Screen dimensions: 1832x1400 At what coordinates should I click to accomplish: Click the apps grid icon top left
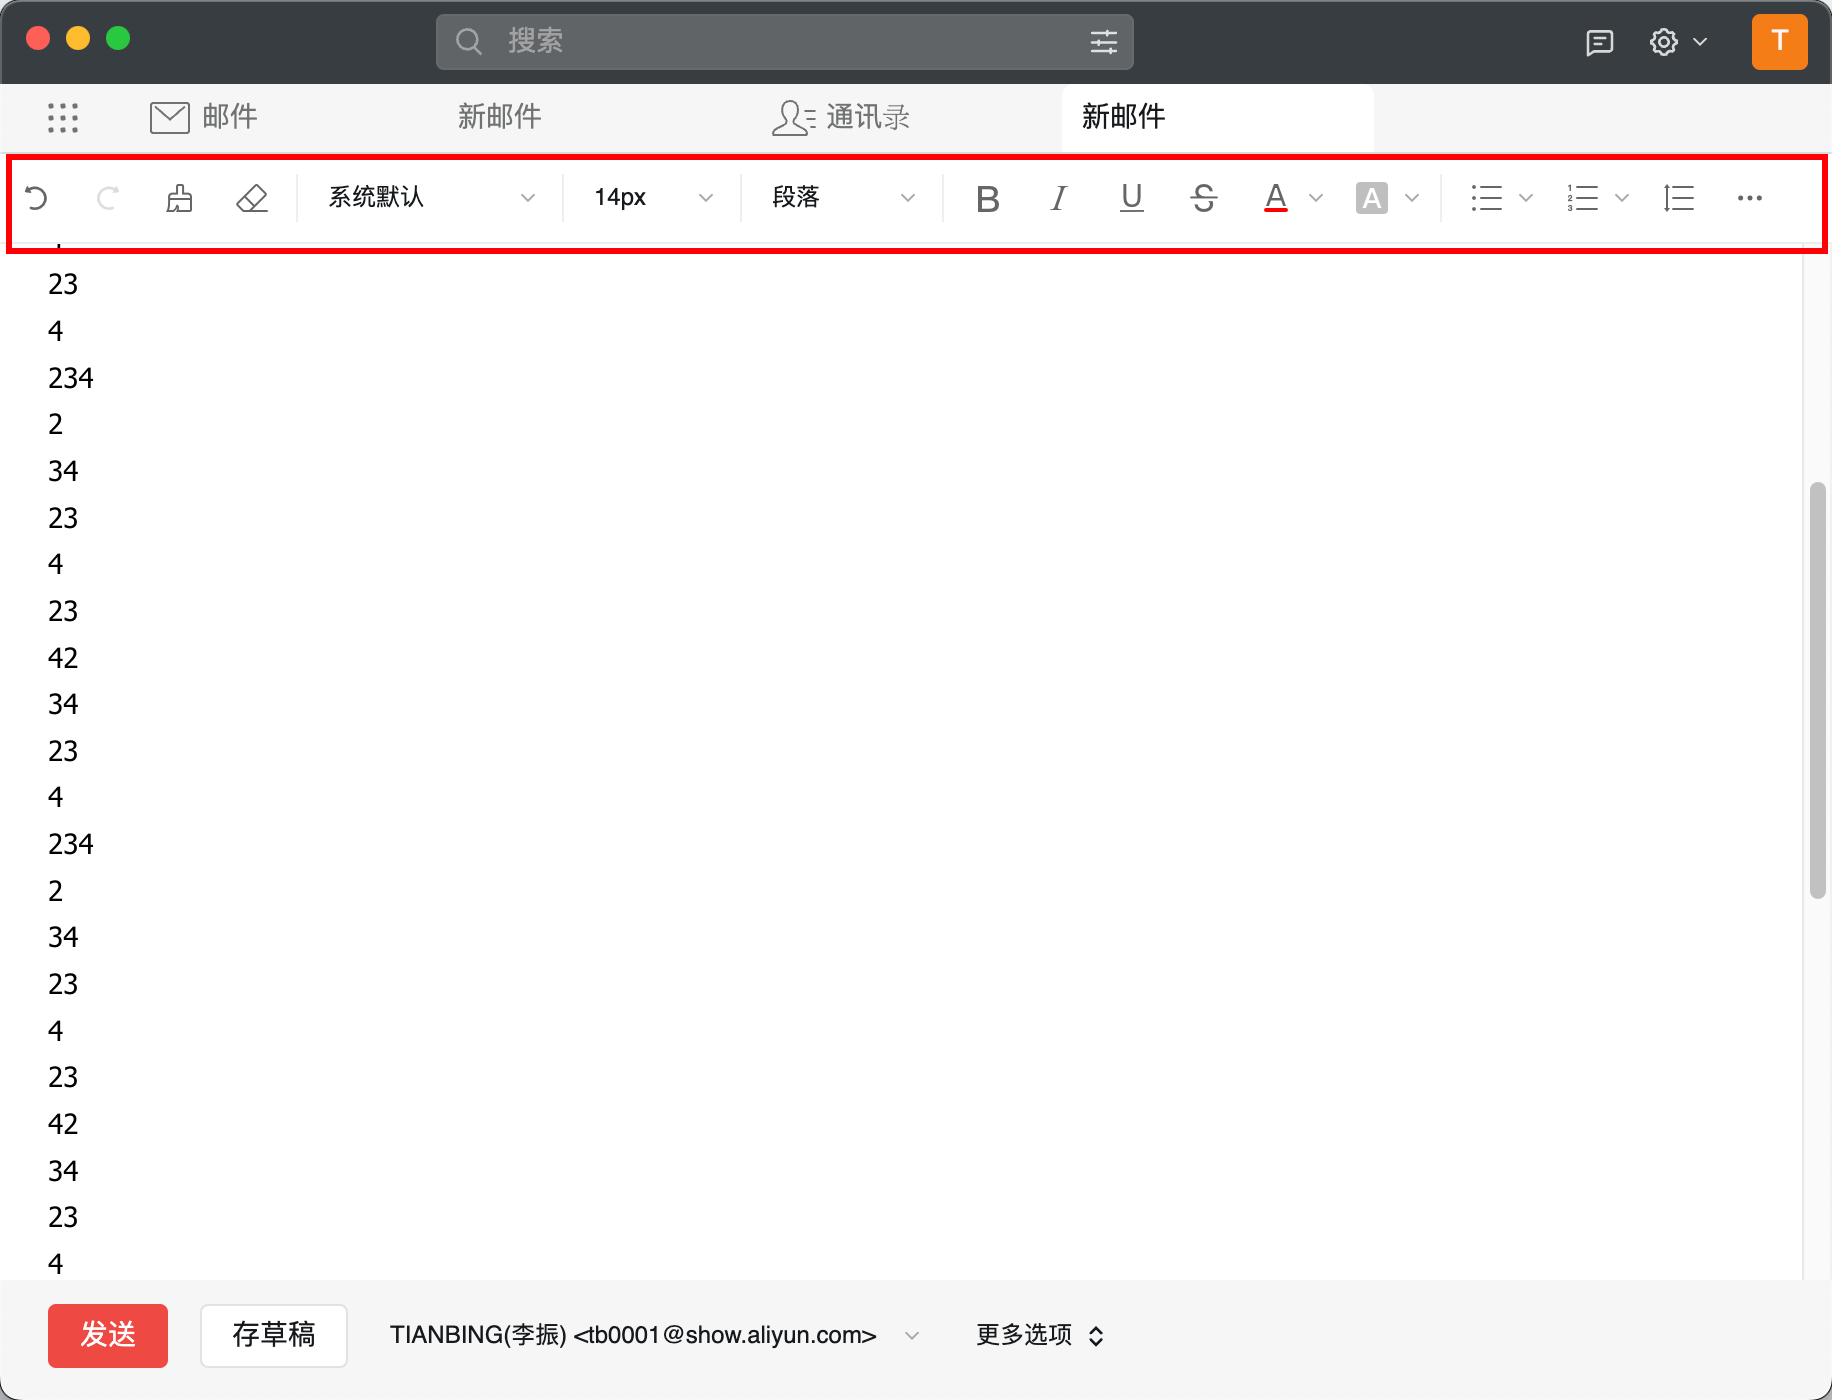click(x=63, y=117)
